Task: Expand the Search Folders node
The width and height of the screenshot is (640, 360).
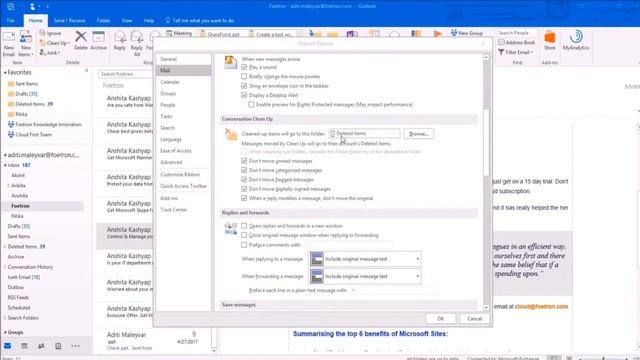Action: pos(5,318)
